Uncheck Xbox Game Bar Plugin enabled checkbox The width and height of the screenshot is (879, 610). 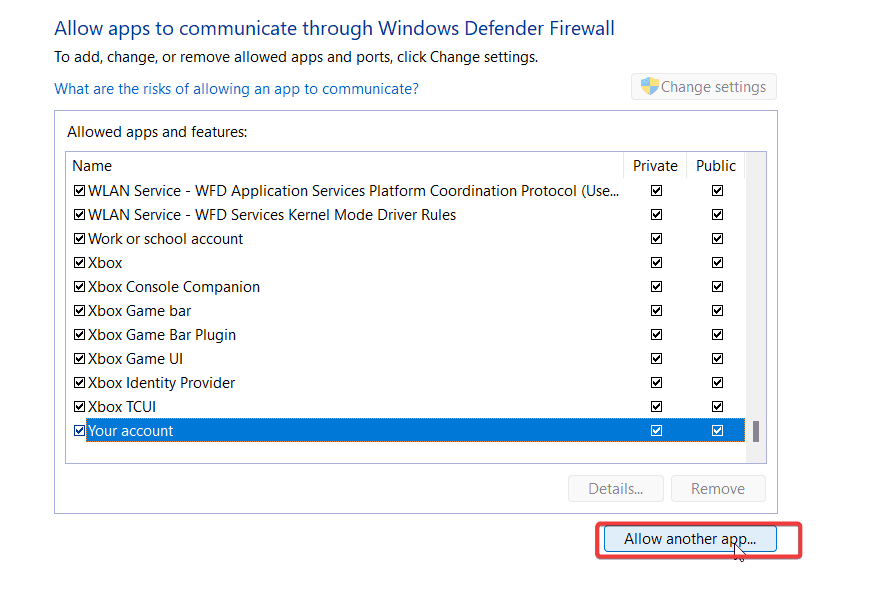(x=79, y=335)
